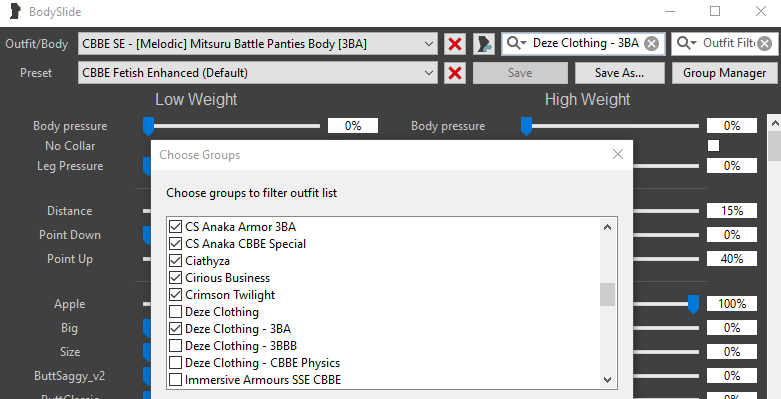The image size is (781, 399).
Task: Click 'Choose groups to filter outfit list' text
Action: point(252,193)
